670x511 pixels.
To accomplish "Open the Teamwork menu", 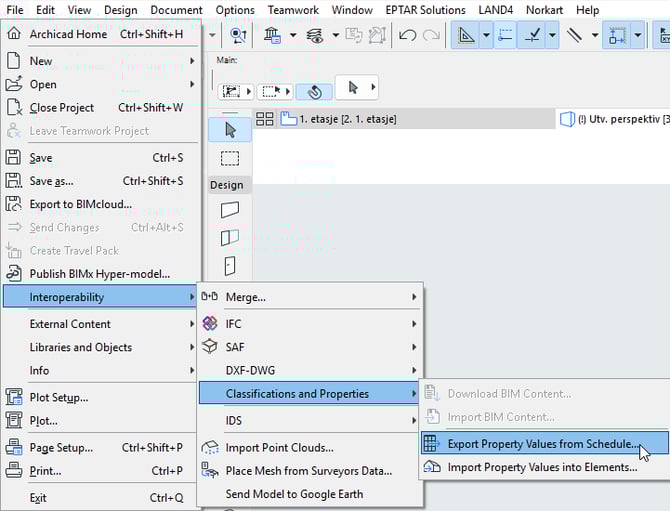I will [x=293, y=9].
